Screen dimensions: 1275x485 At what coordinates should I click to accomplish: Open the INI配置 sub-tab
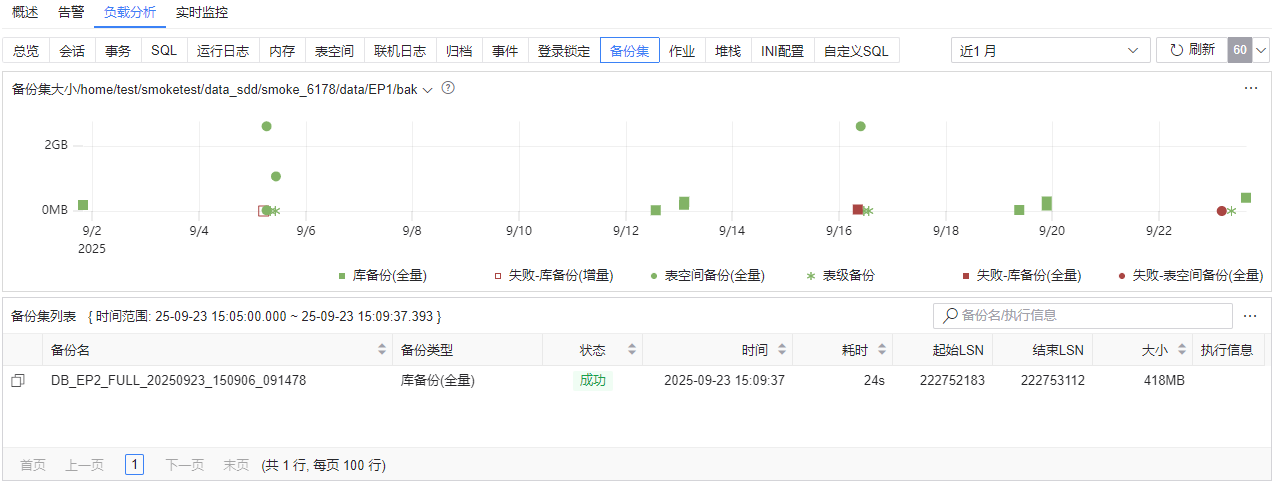782,50
